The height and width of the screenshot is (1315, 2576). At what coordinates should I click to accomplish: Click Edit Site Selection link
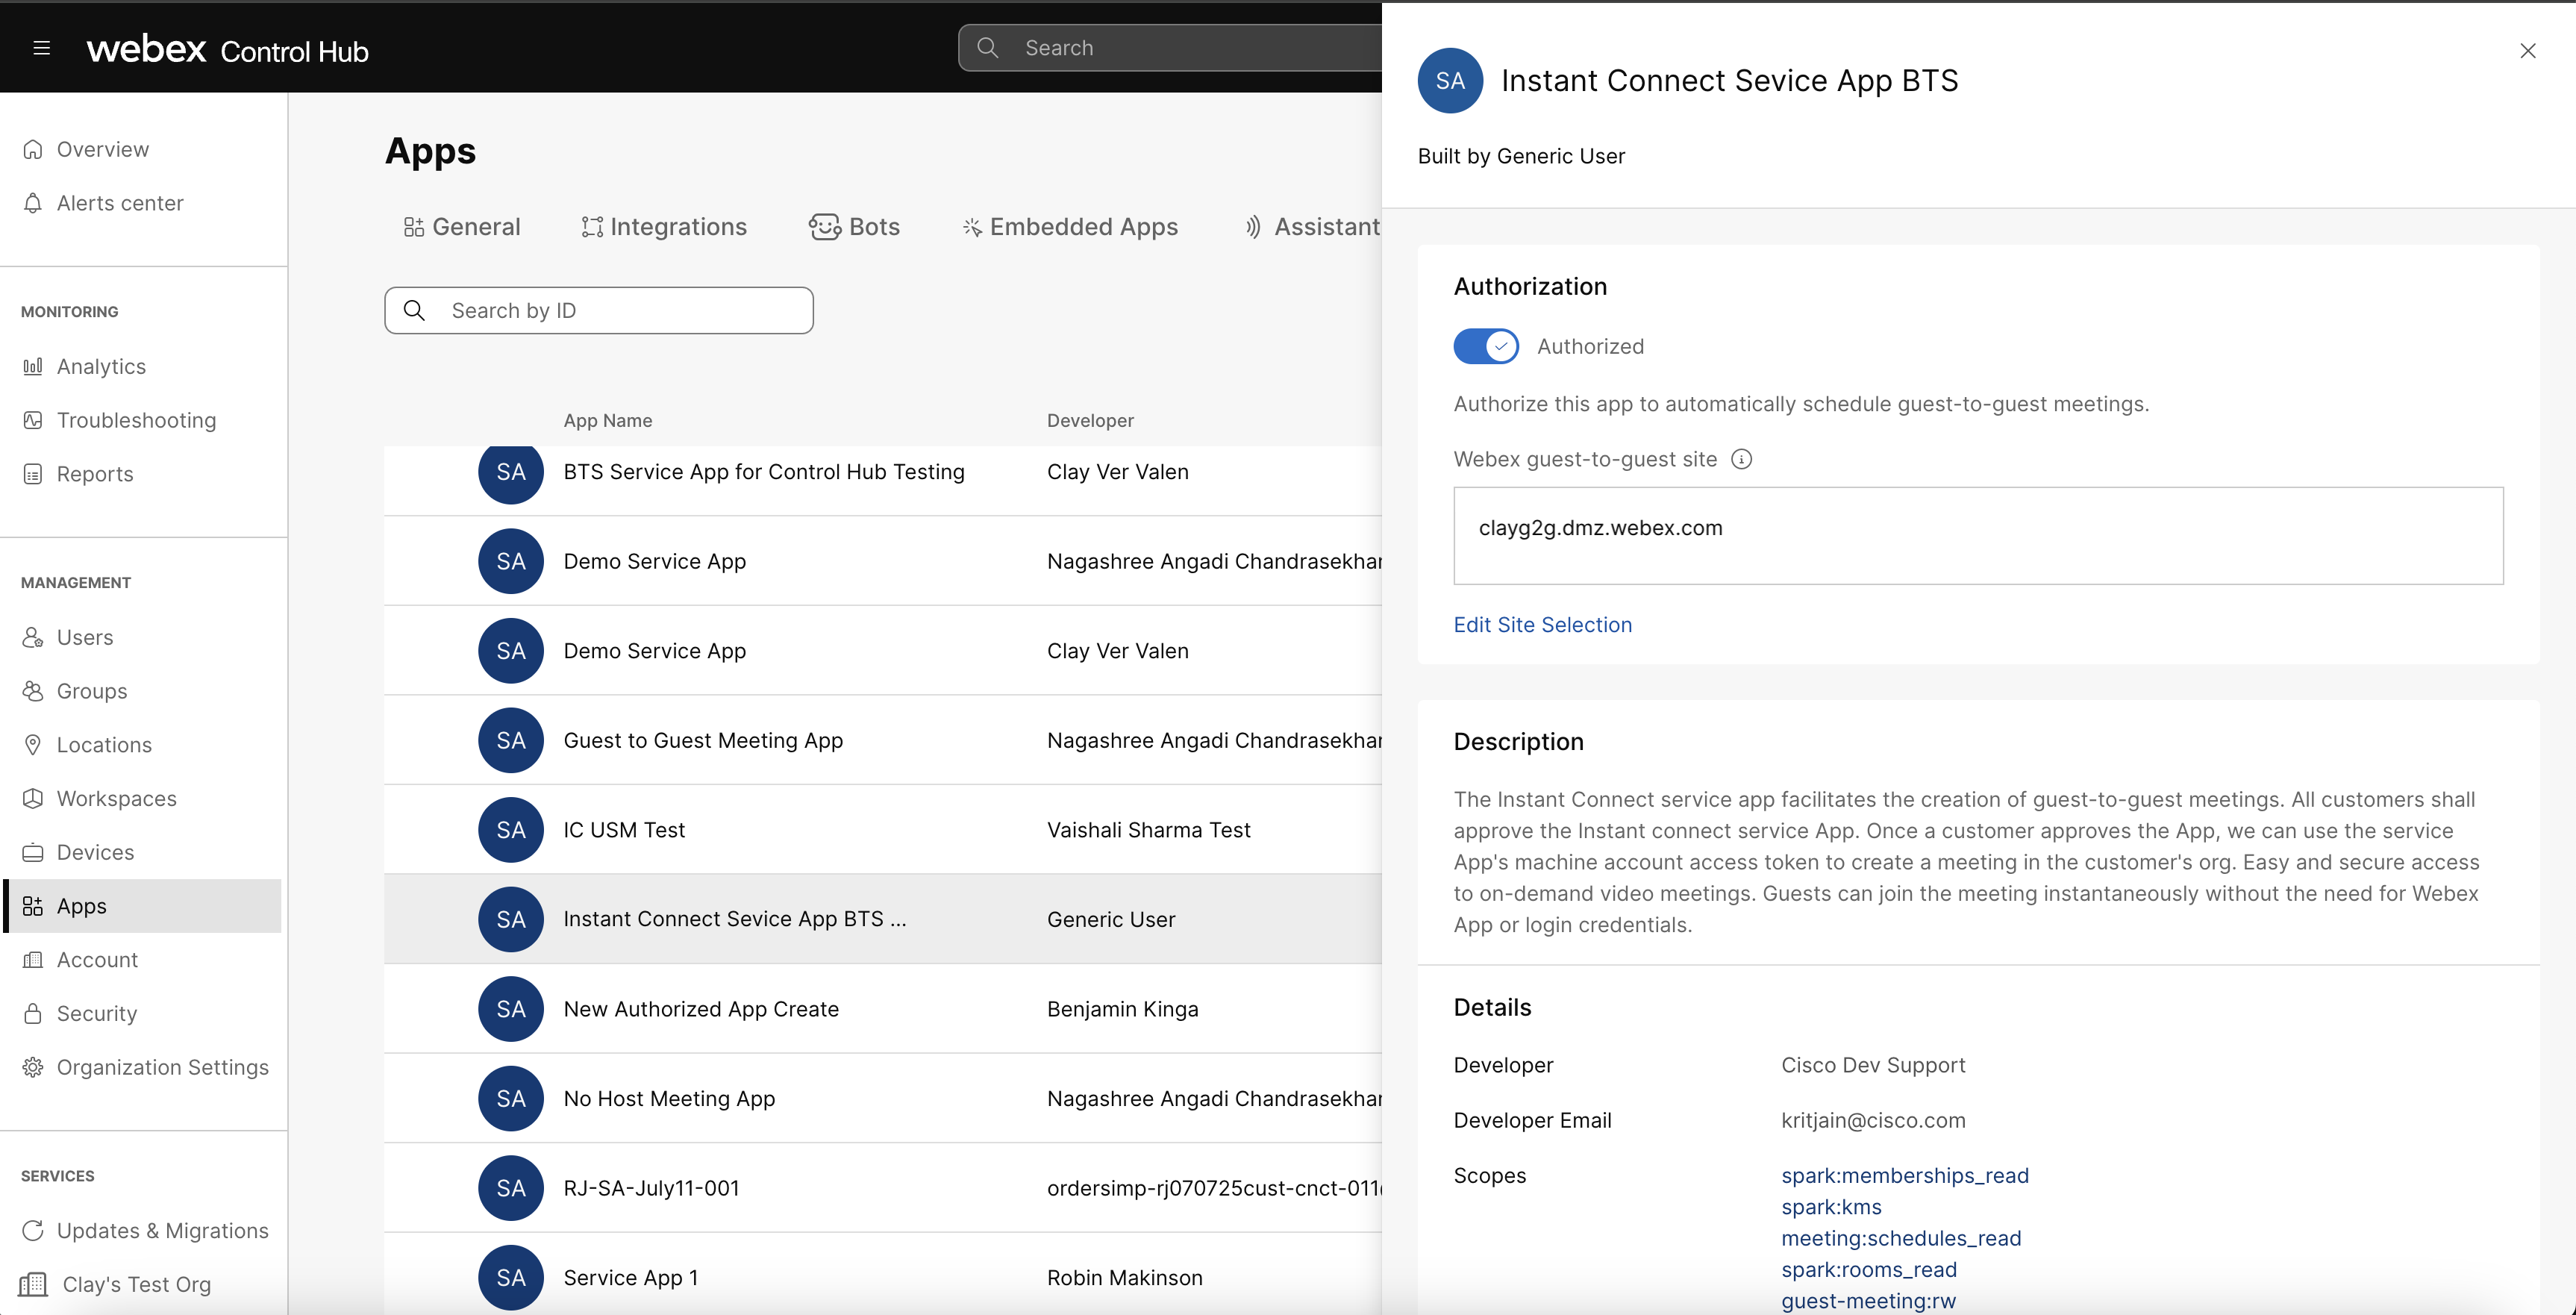pyautogui.click(x=1542, y=625)
